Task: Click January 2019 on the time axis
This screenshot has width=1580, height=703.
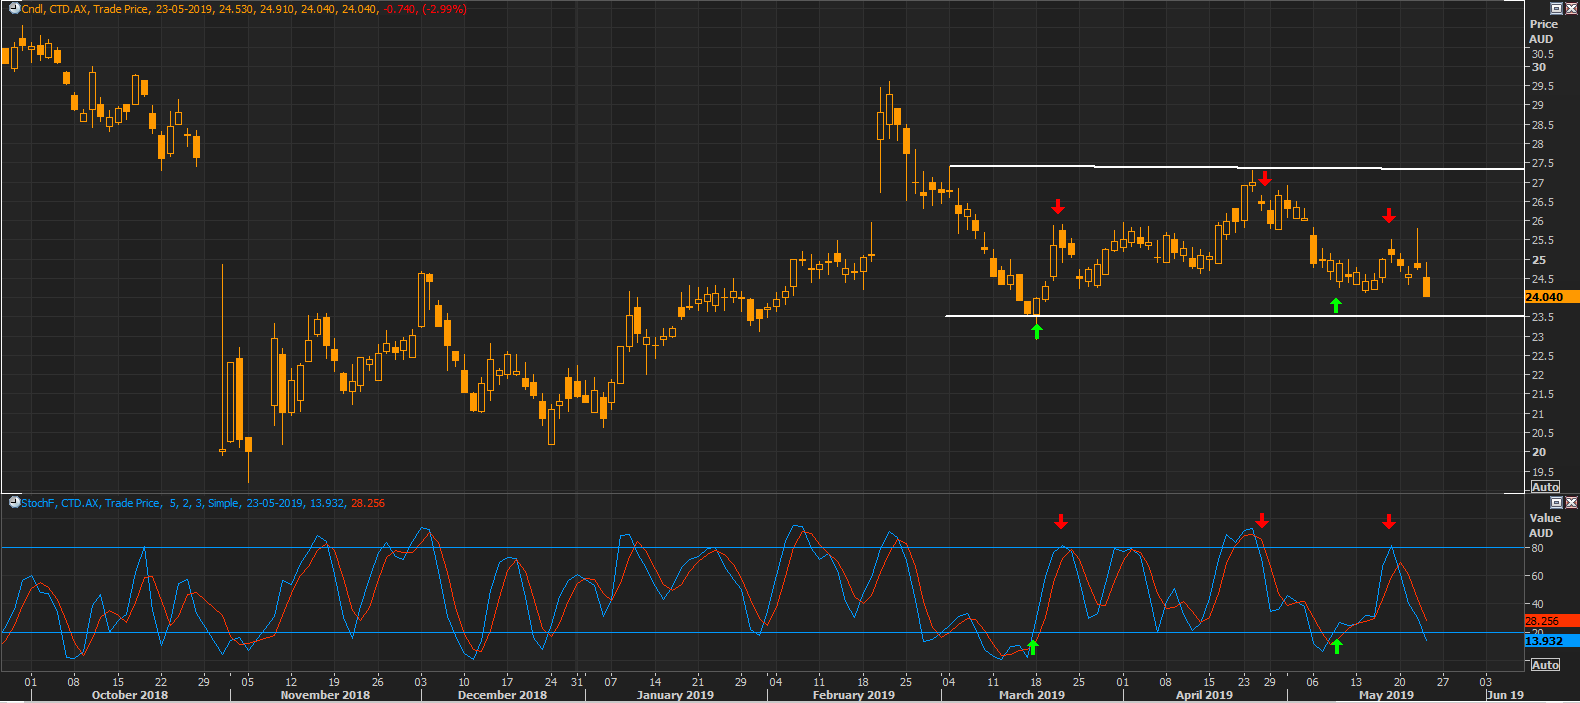Action: [675, 695]
